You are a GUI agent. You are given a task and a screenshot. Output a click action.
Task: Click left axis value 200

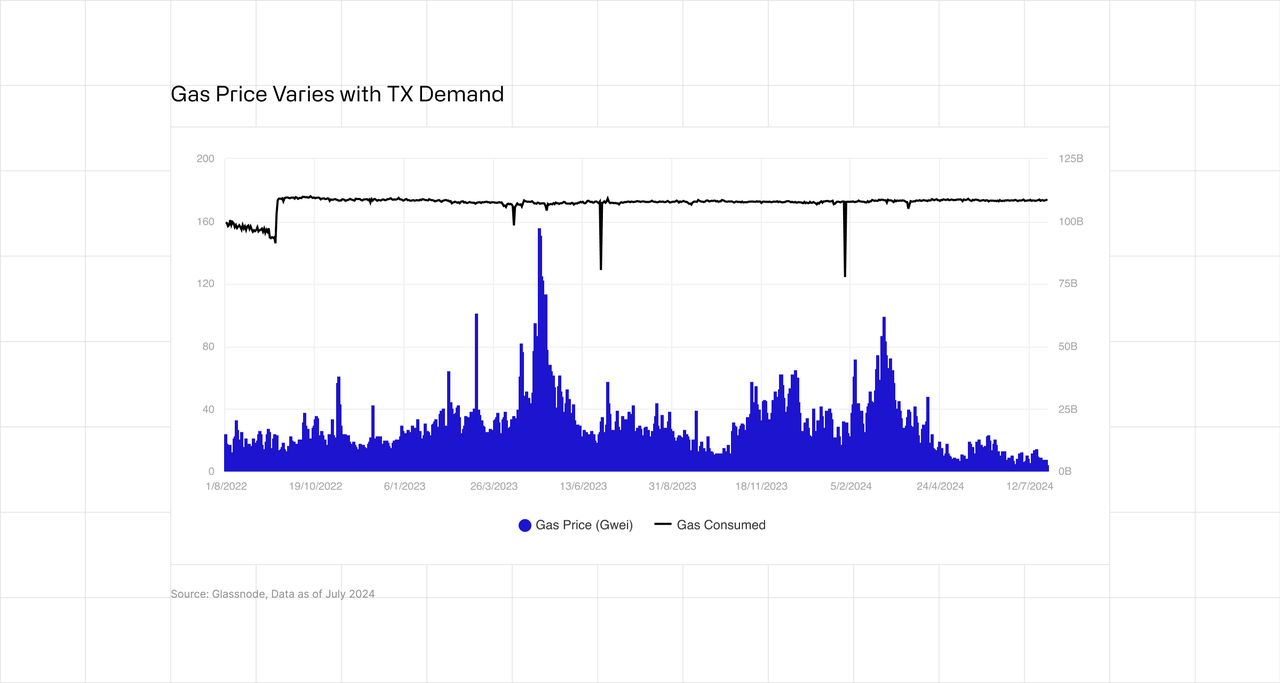[x=206, y=159]
